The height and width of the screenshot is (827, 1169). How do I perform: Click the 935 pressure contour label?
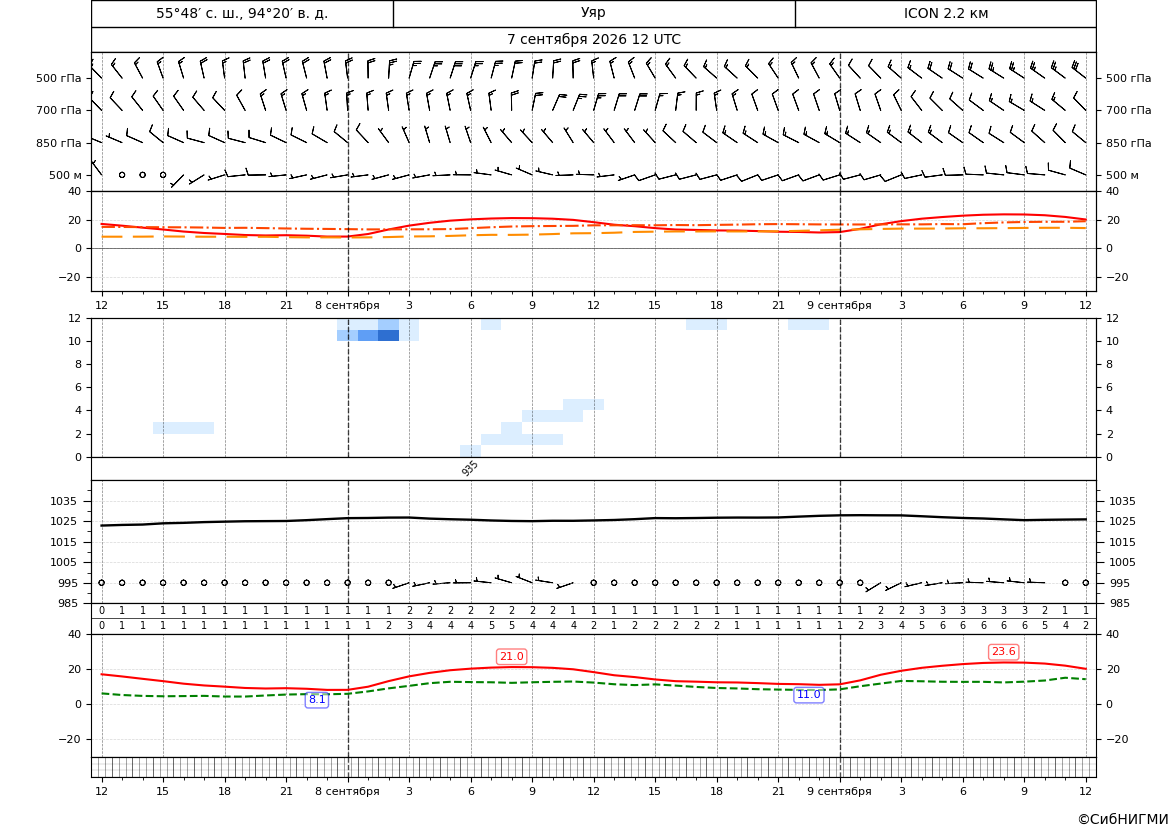470,468
